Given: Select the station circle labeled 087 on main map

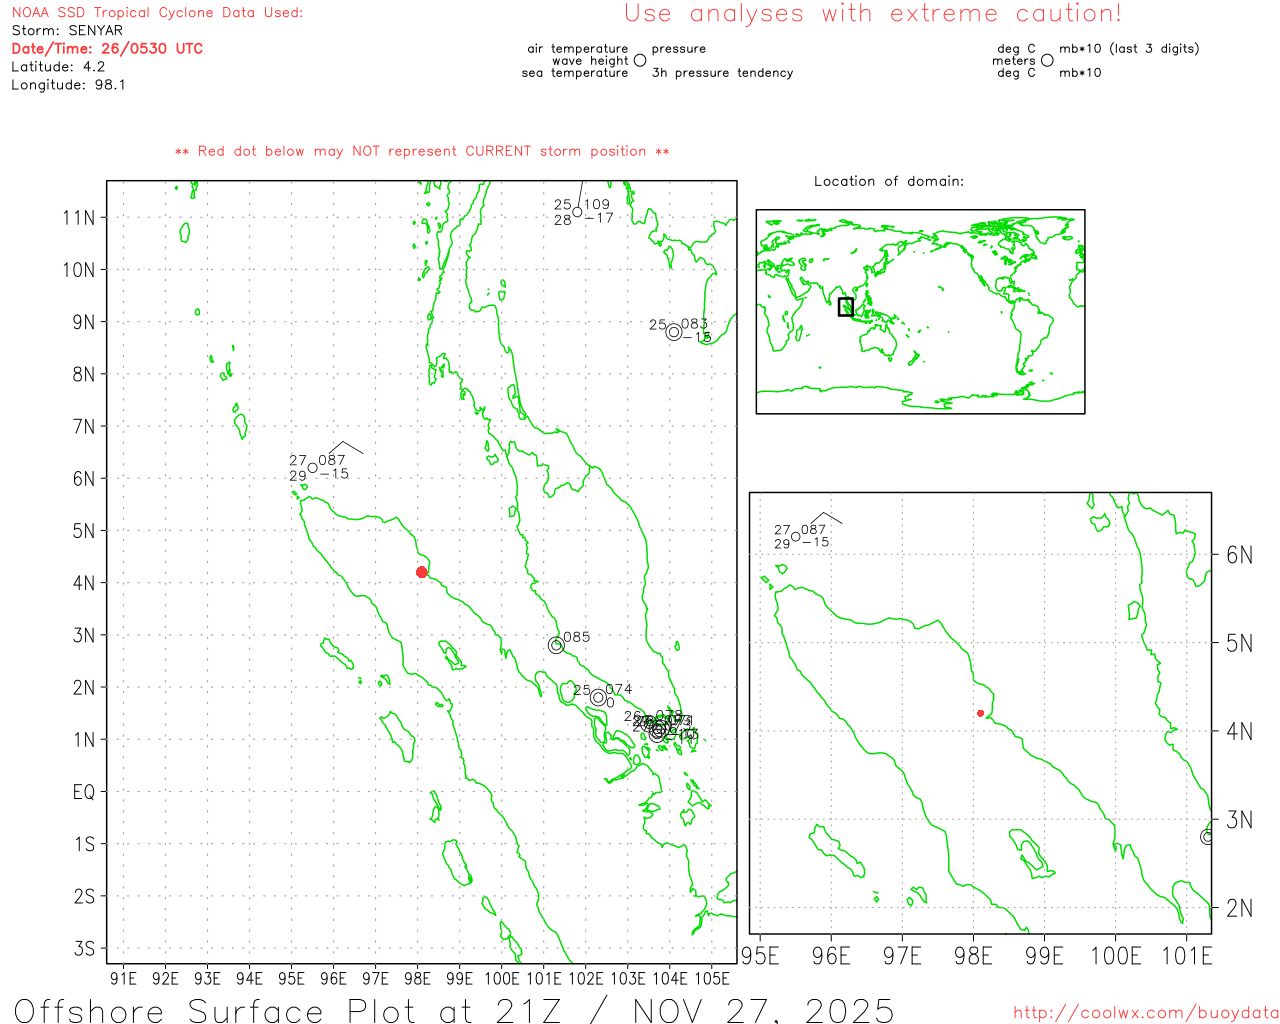Looking at the screenshot, I should [312, 467].
